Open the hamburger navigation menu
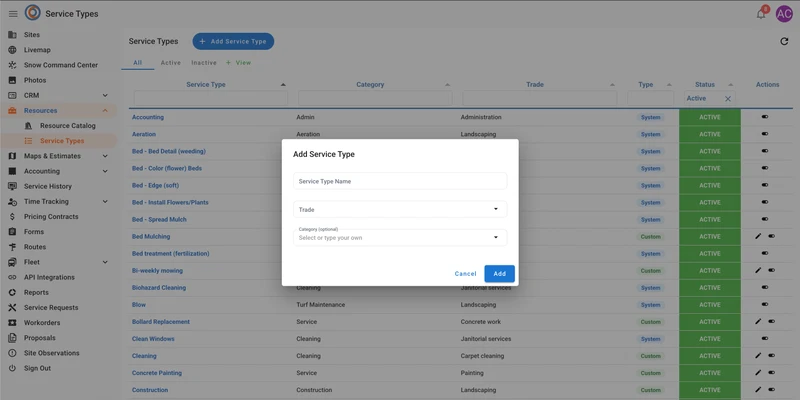Viewport: 800px width, 400px height. [x=13, y=14]
